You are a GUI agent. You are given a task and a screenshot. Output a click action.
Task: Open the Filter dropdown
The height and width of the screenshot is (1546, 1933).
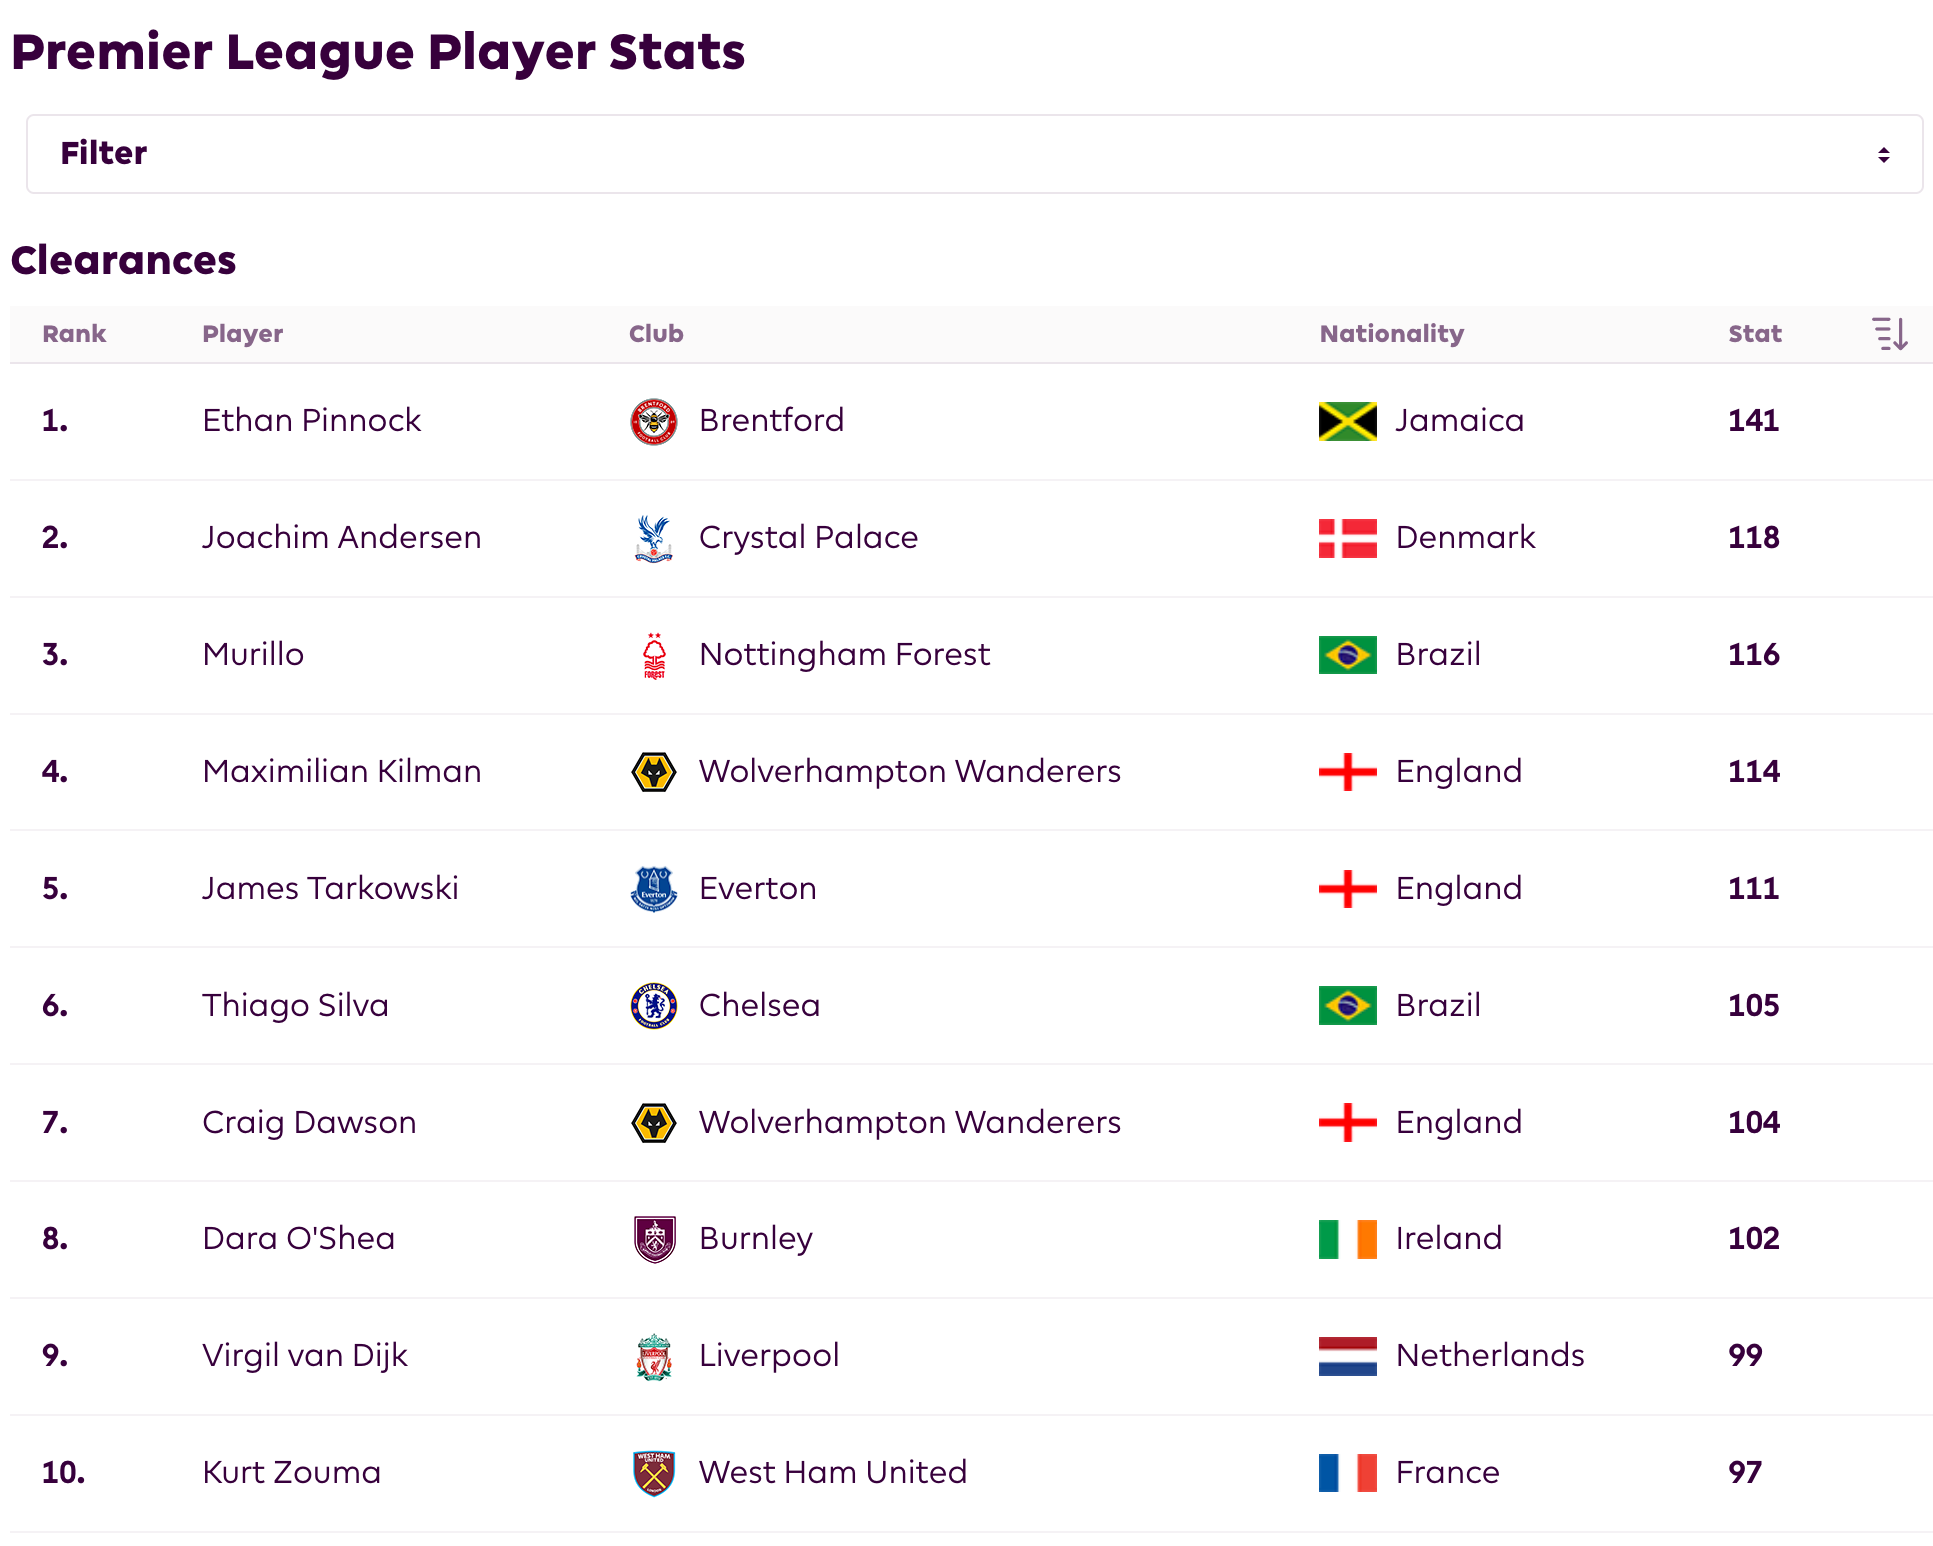click(x=974, y=154)
